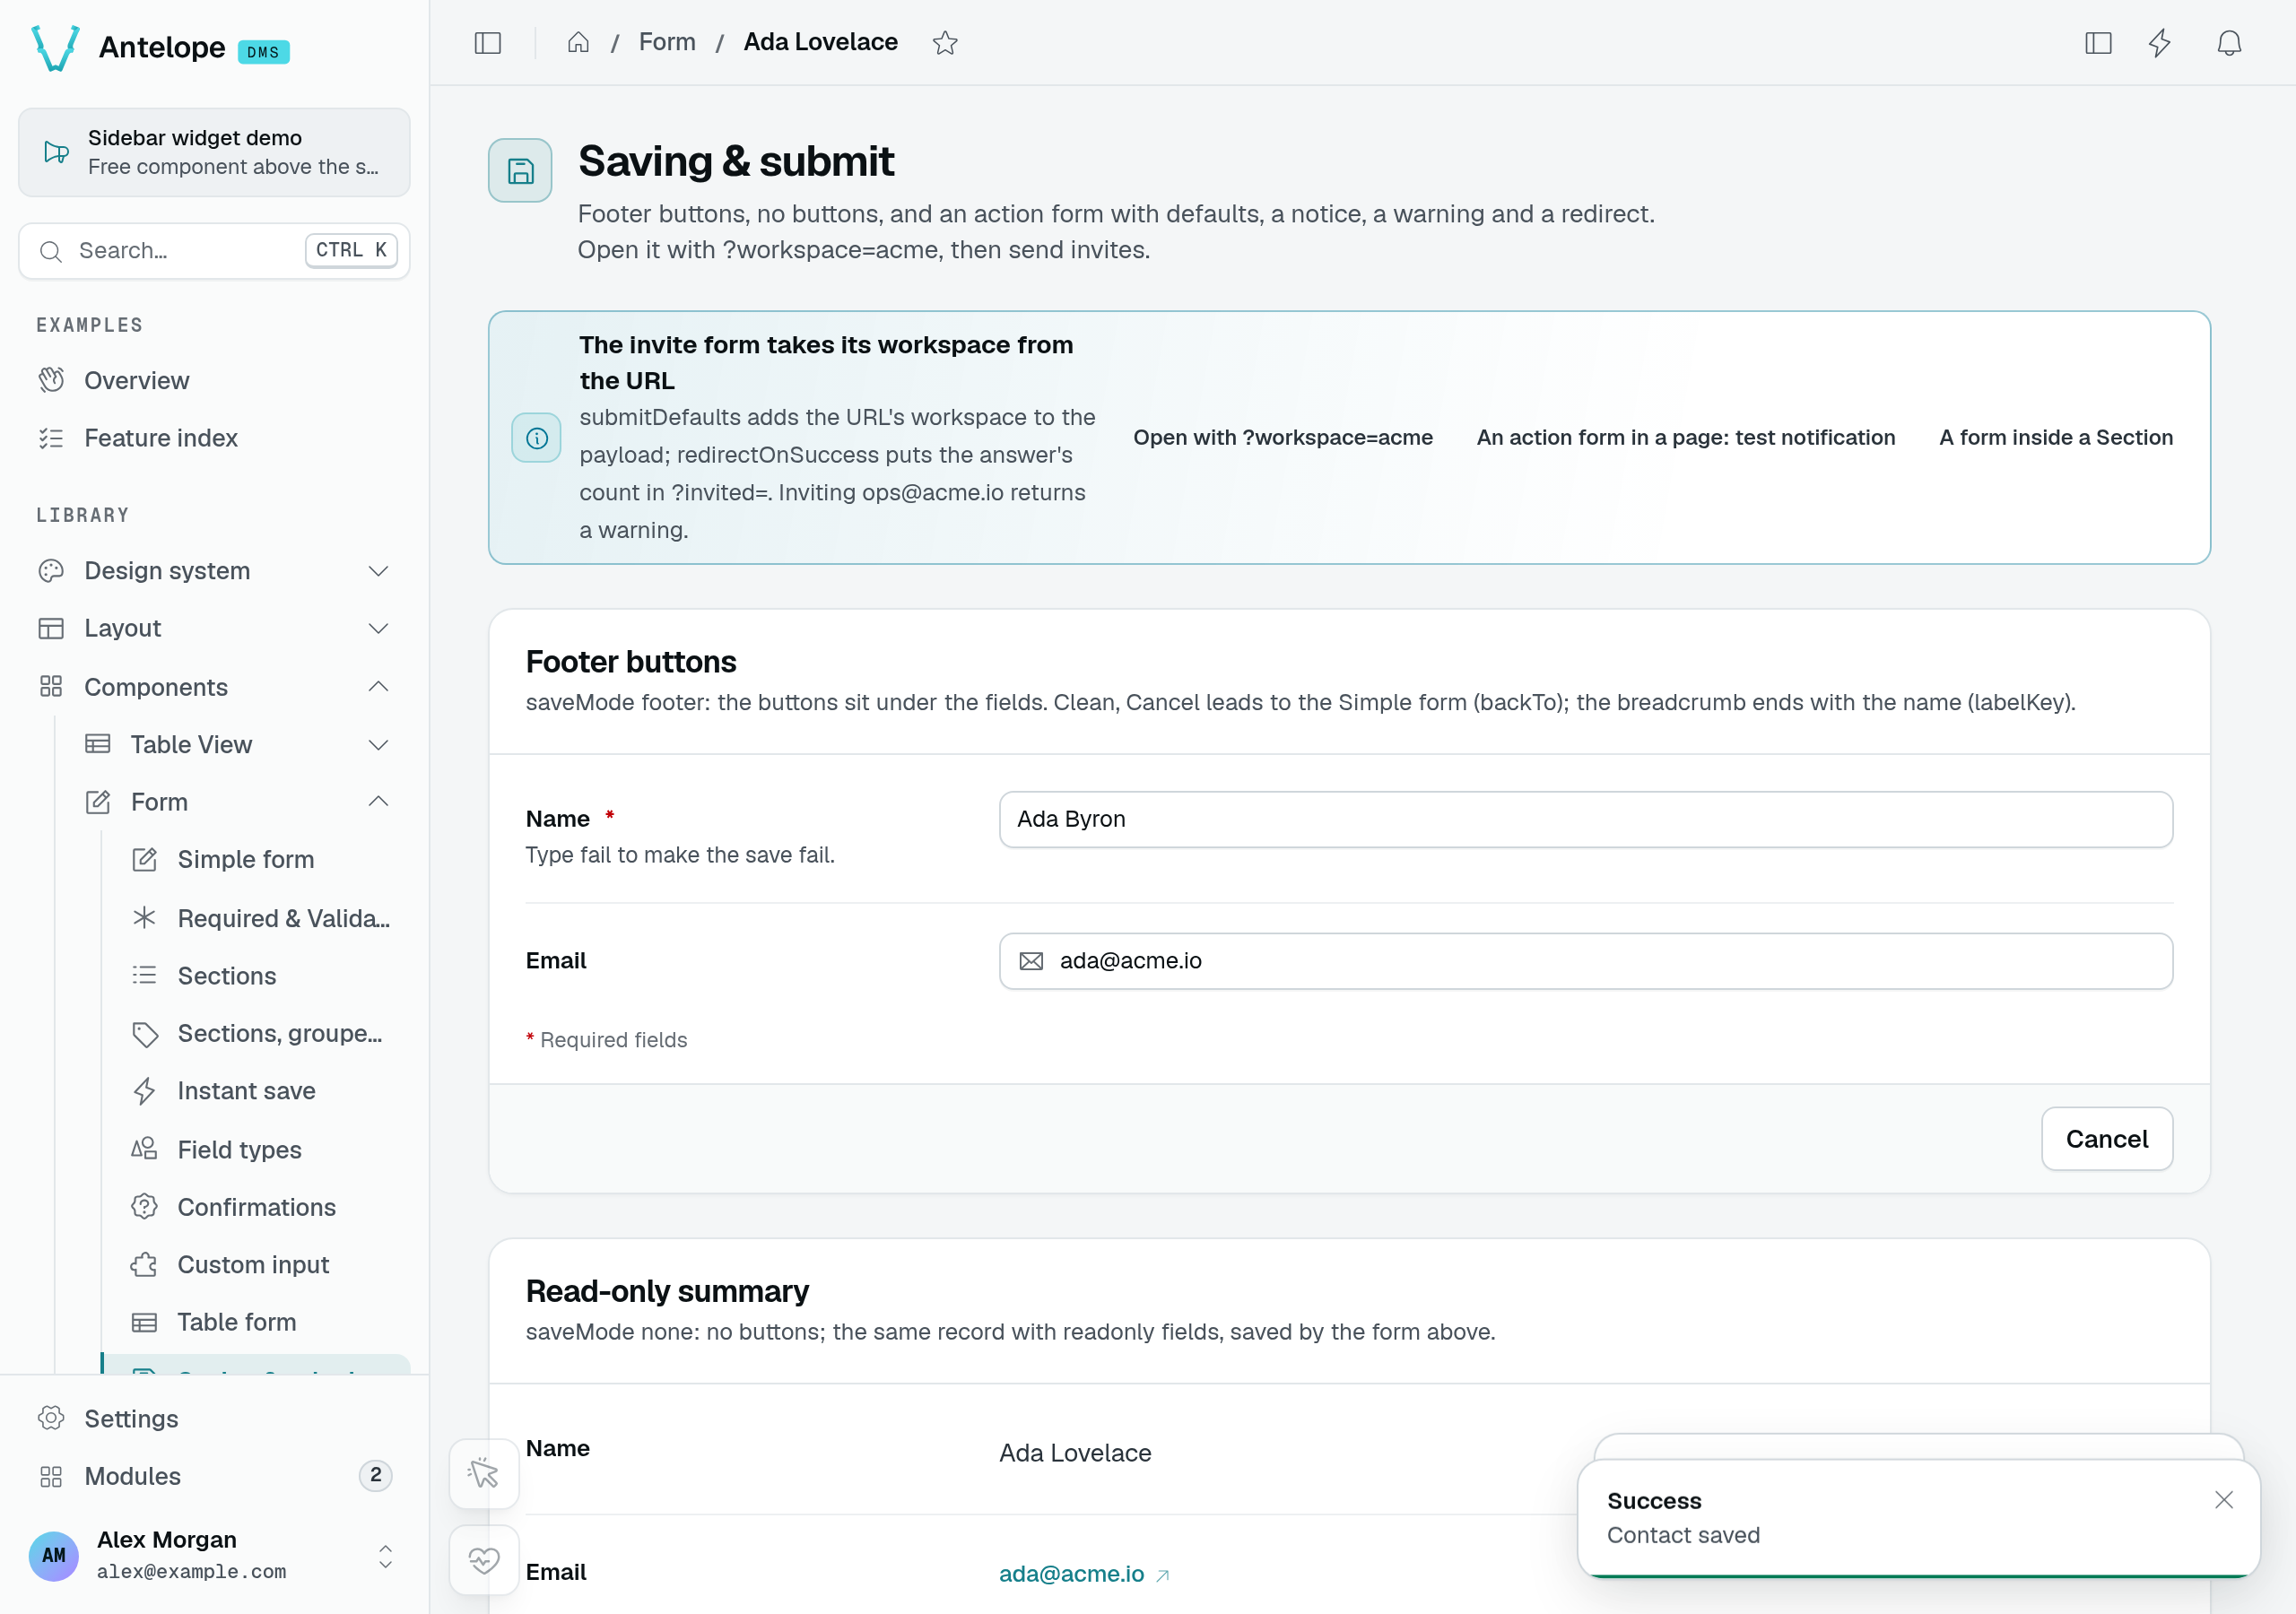The image size is (2296, 1614).
Task: Toggle the left sidebar panel icon
Action: [487, 43]
